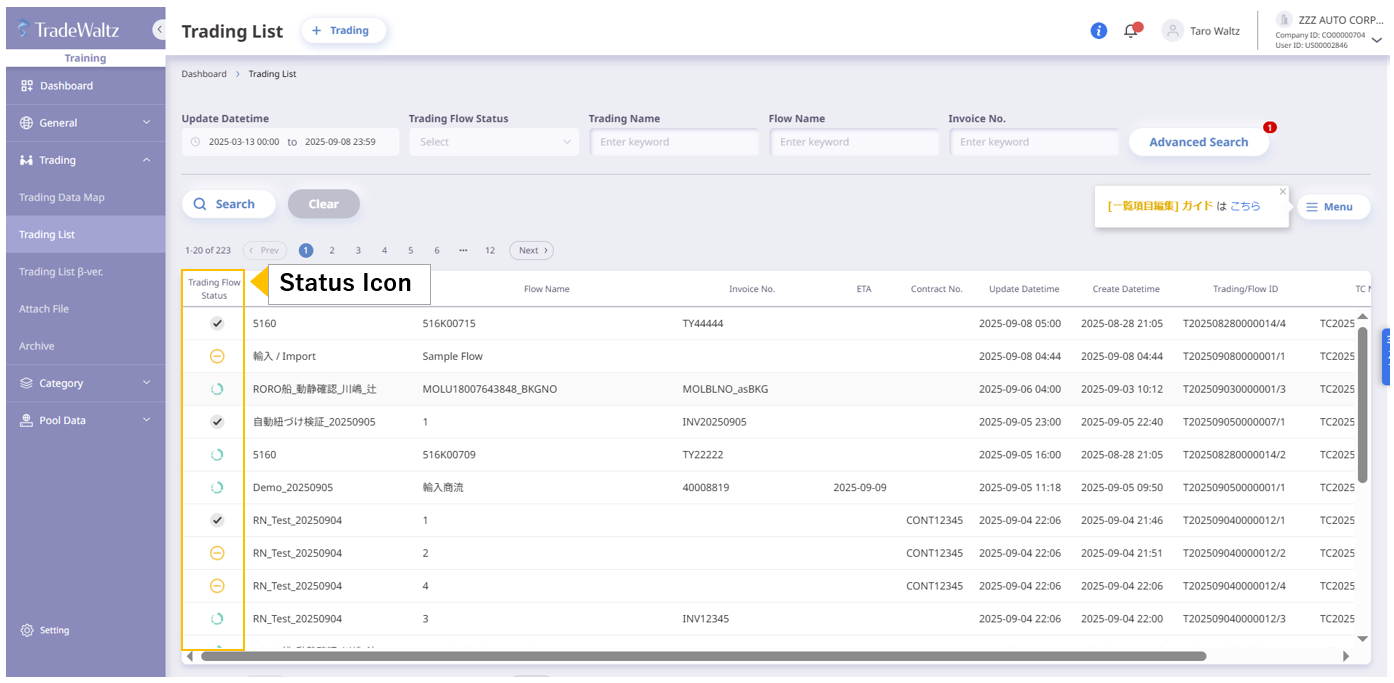The image size is (1394, 683).
Task: Open the notifications bell
Action: [x=1131, y=31]
